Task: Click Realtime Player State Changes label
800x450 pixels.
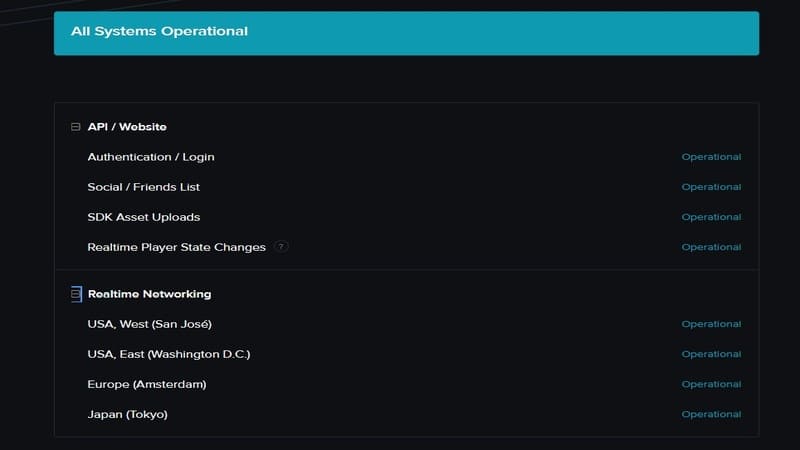Action: (177, 247)
